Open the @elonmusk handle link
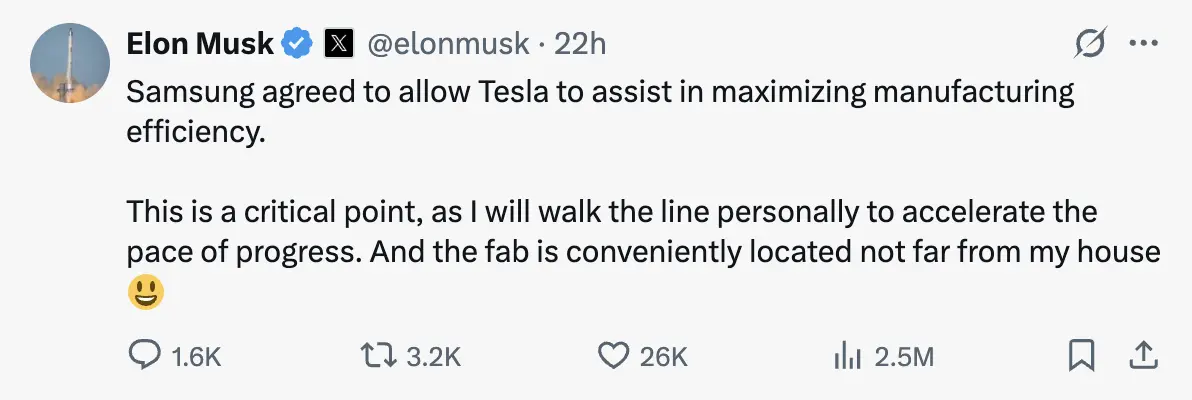1192x400 pixels. 449,43
